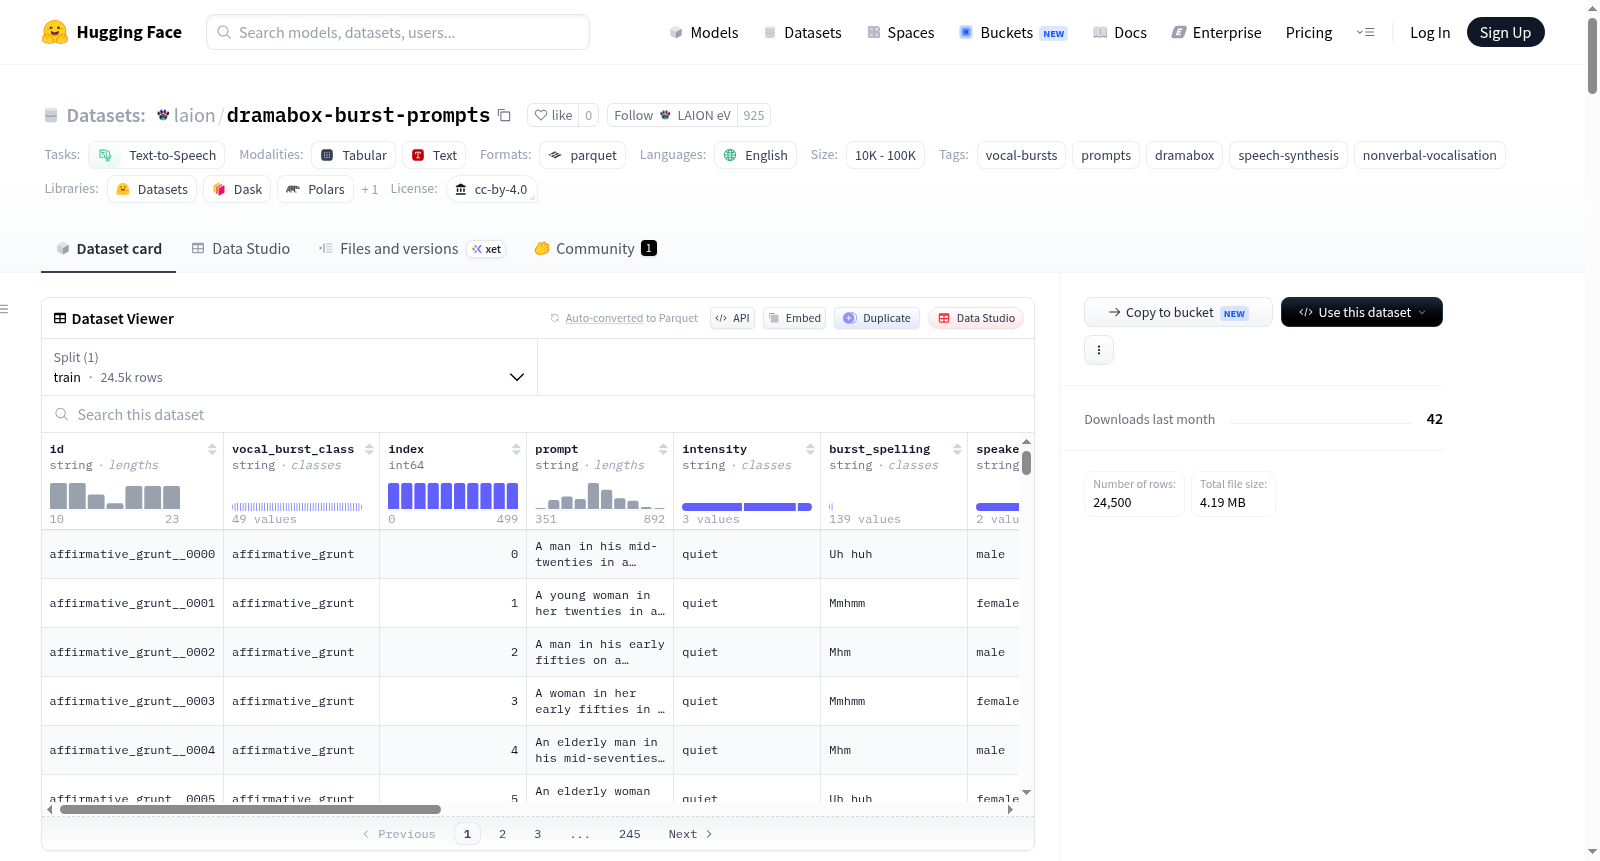
Task: Open the Files and versions tab
Action: tap(412, 249)
